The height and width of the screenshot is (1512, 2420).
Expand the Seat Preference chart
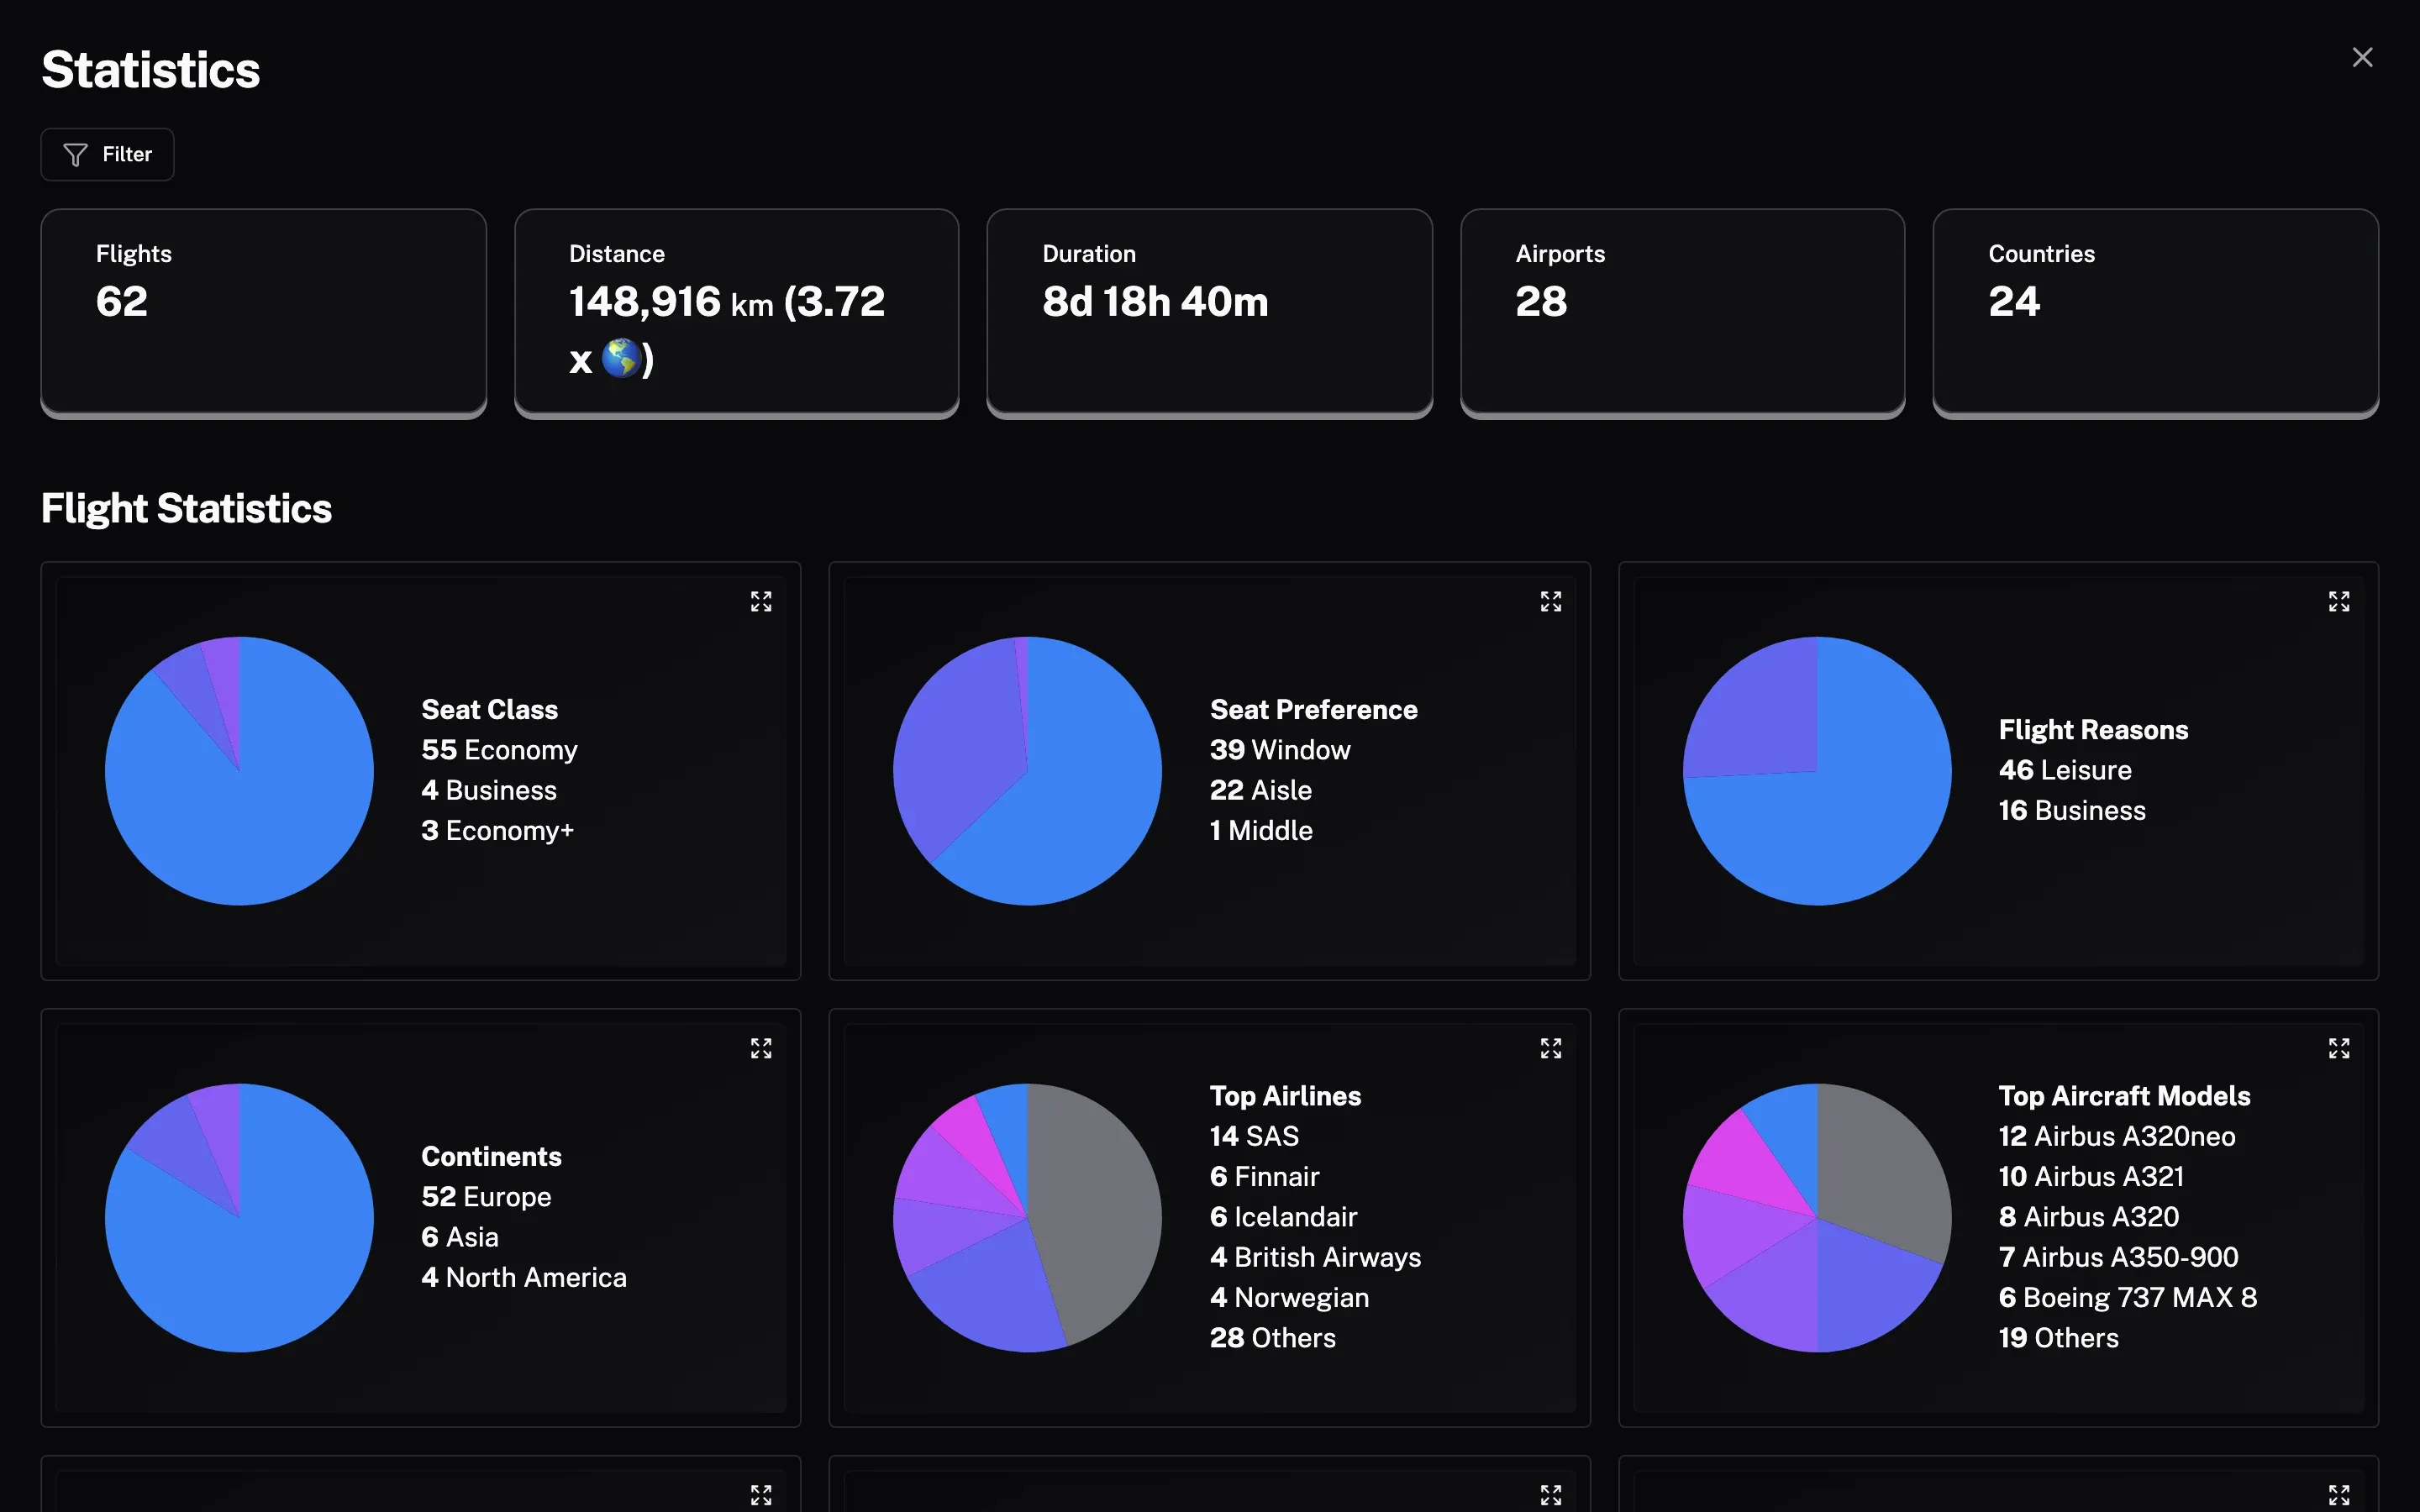(x=1550, y=601)
